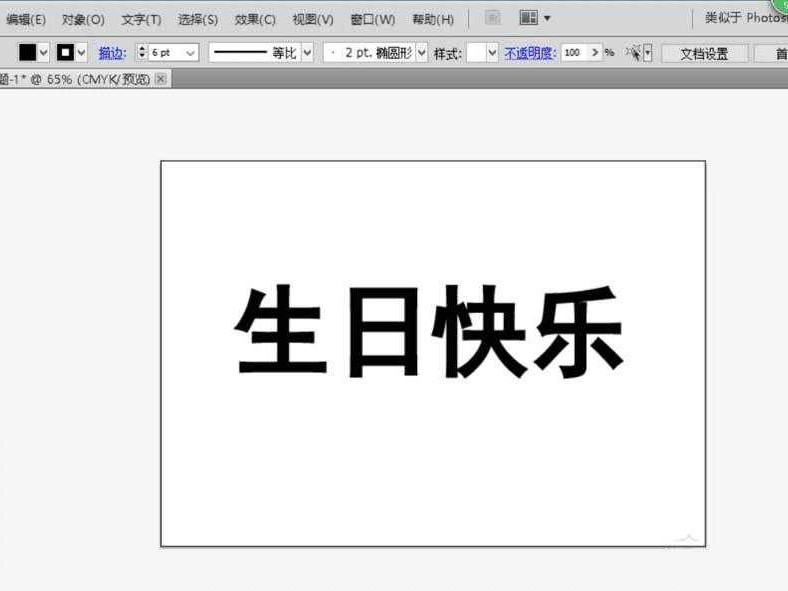Open the 类似于 Photoshop workspace switcher
The image size is (788, 591).
point(746,18)
